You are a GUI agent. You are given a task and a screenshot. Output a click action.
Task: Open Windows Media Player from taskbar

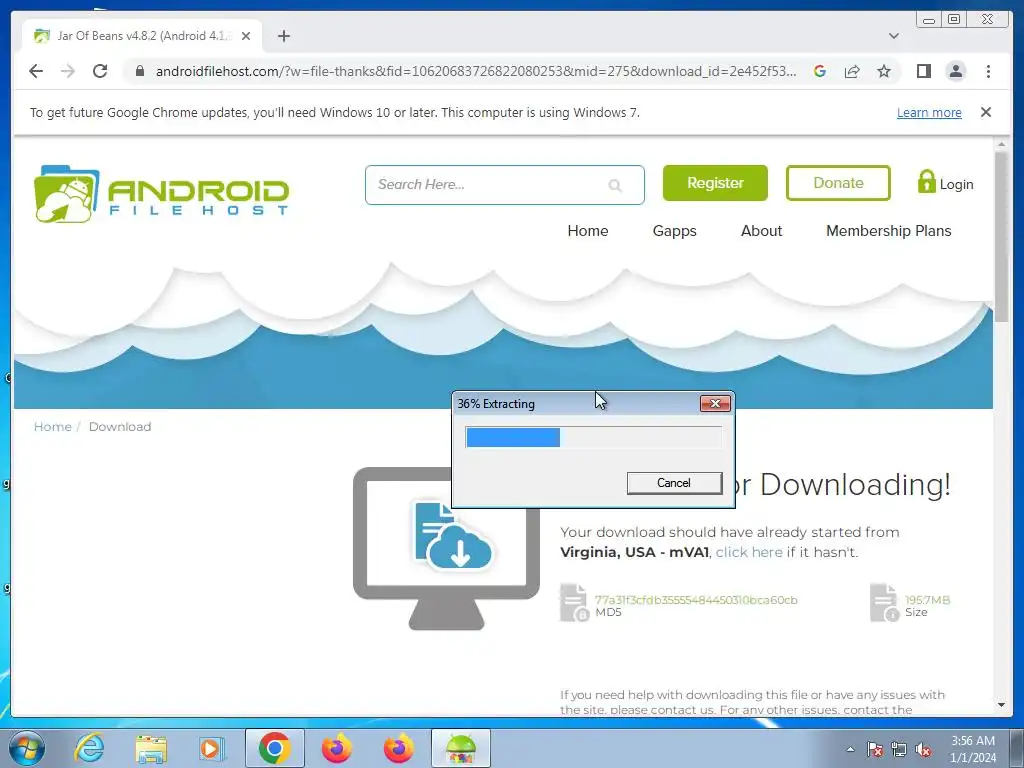click(x=212, y=748)
